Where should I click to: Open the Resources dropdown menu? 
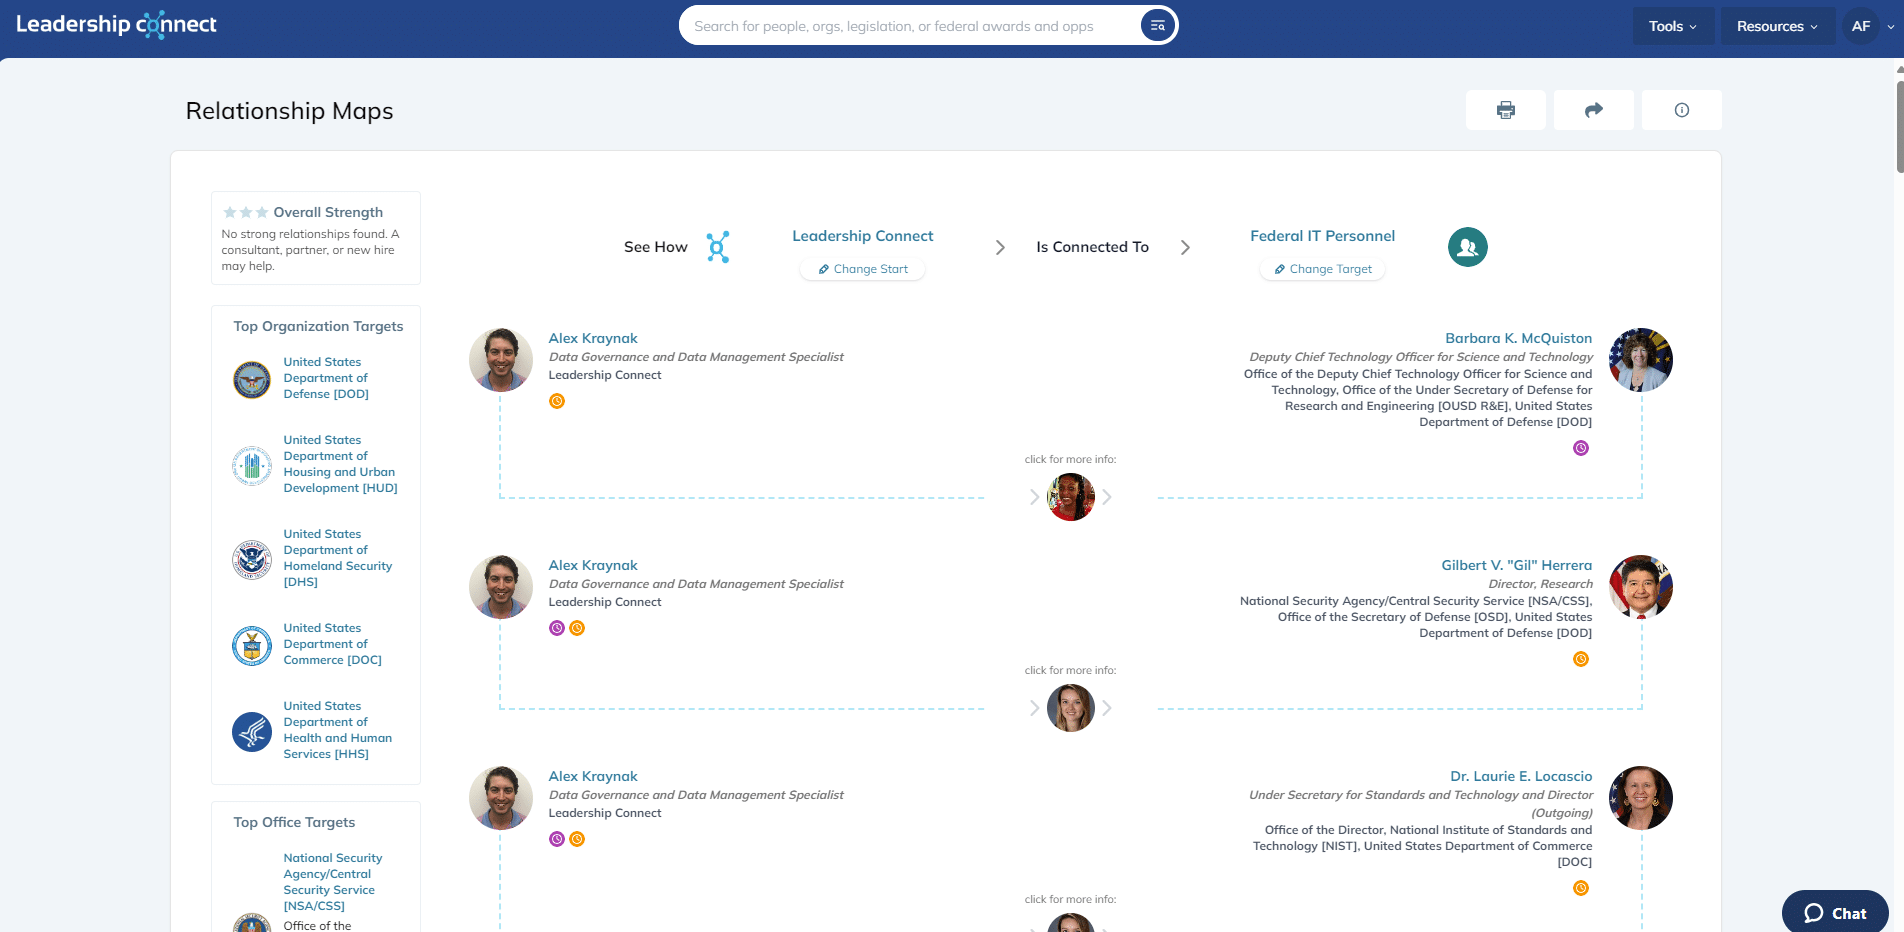coord(1777,26)
